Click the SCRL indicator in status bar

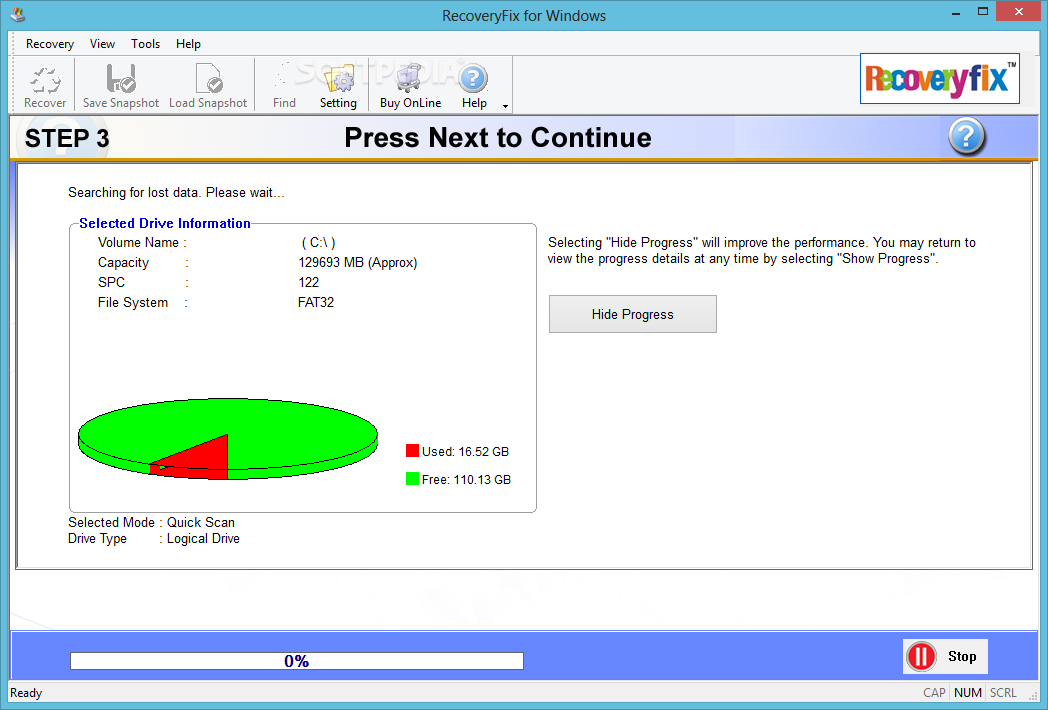[x=1003, y=693]
